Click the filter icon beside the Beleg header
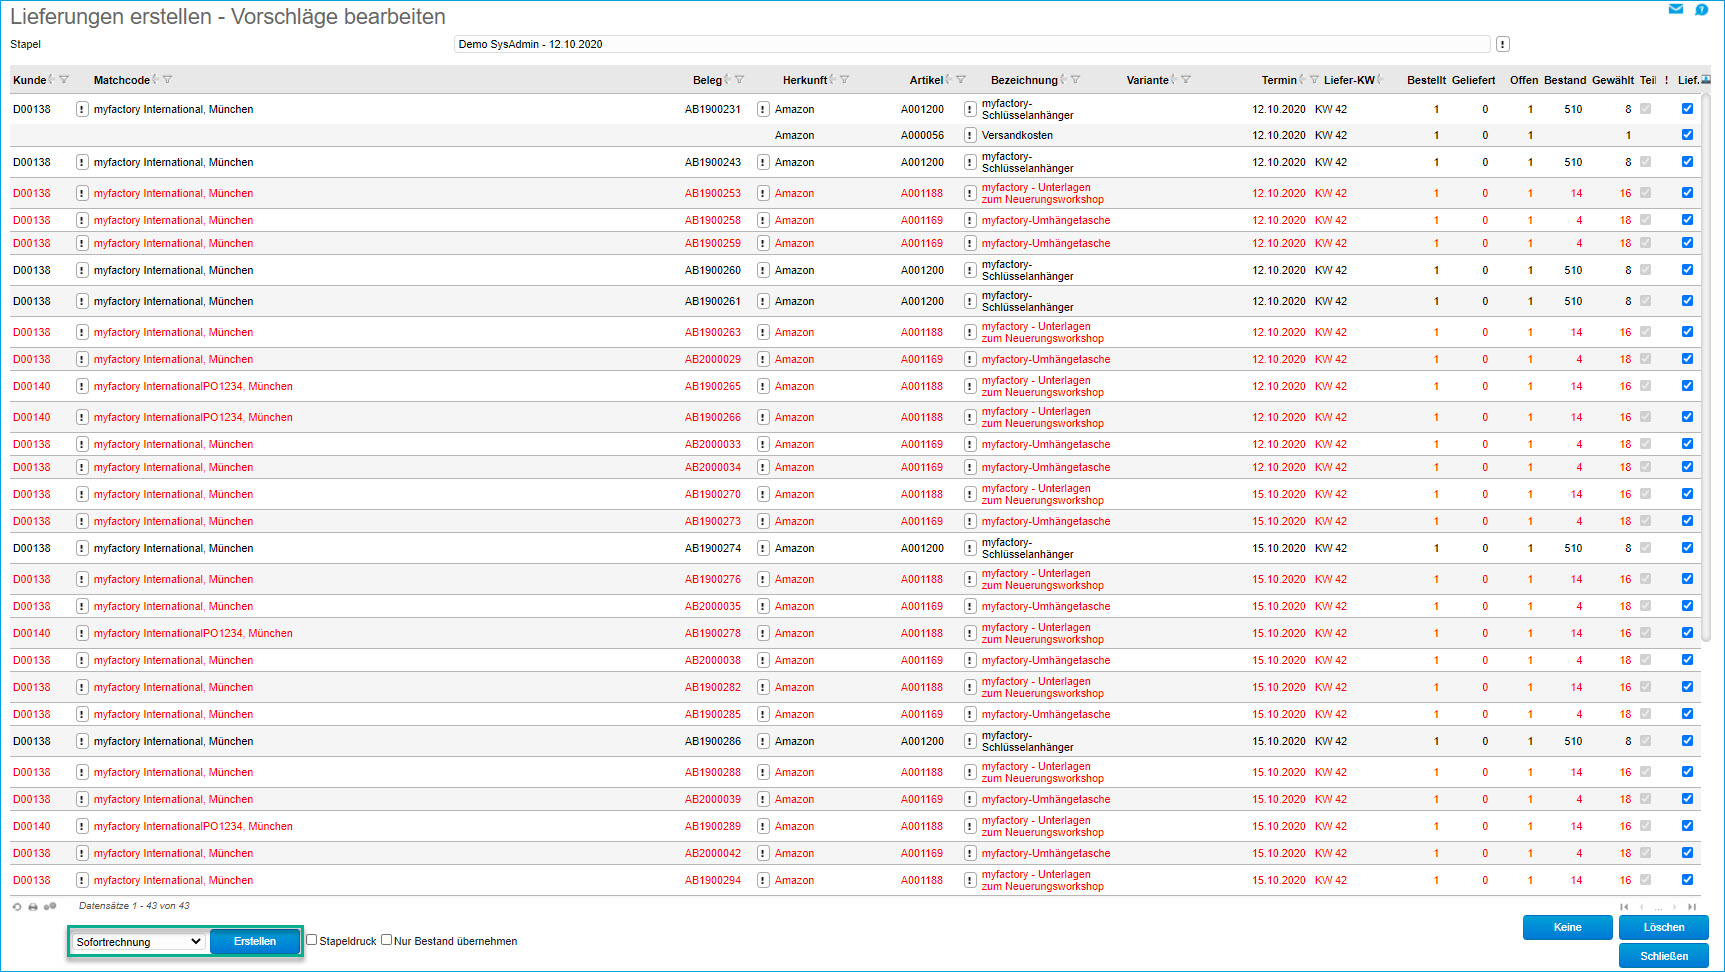Viewport: 1725px width, 972px height. click(739, 80)
